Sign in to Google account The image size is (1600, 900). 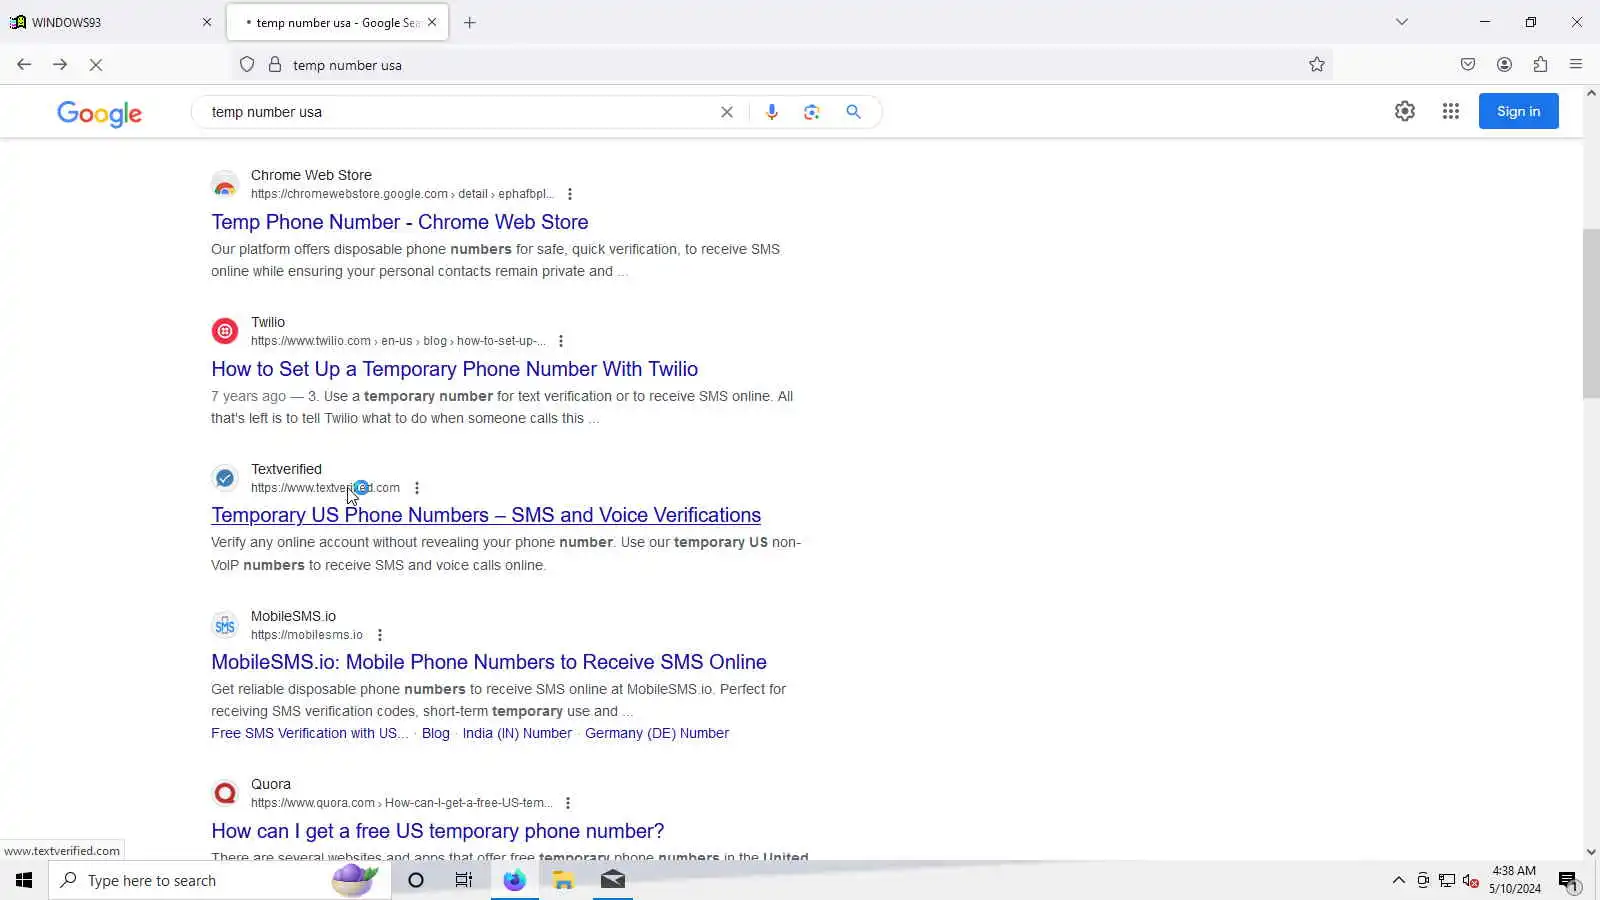(1518, 111)
